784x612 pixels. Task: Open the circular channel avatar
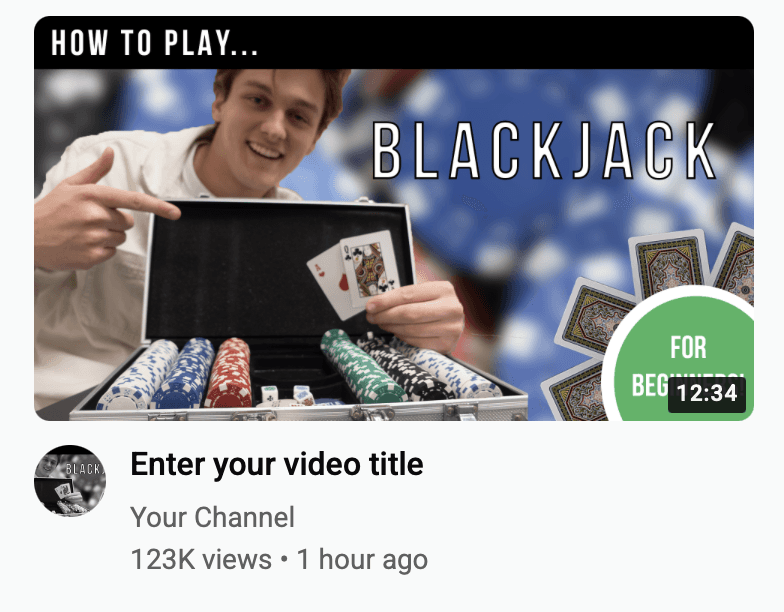pyautogui.click(x=70, y=480)
